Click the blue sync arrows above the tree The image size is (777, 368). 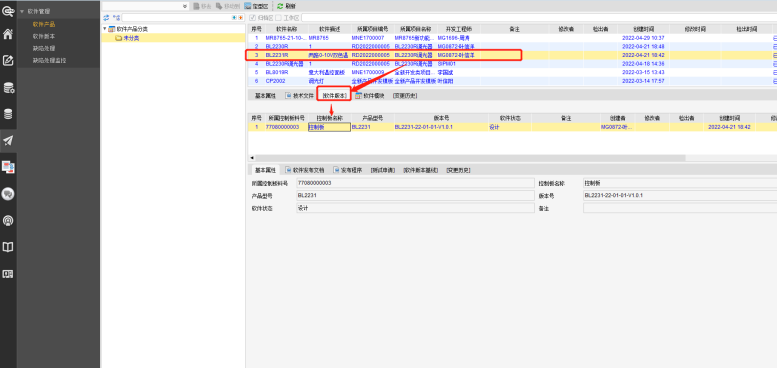pos(106,17)
